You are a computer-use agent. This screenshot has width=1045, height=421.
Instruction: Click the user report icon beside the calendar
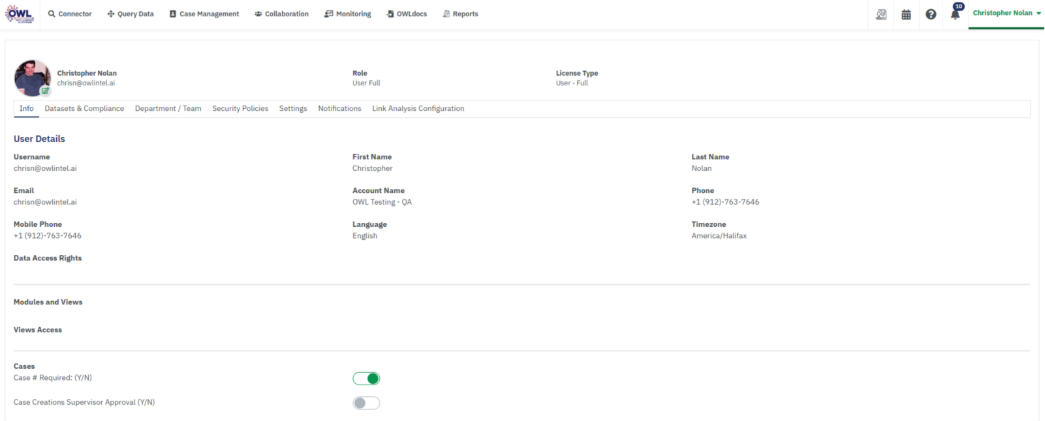pyautogui.click(x=881, y=14)
